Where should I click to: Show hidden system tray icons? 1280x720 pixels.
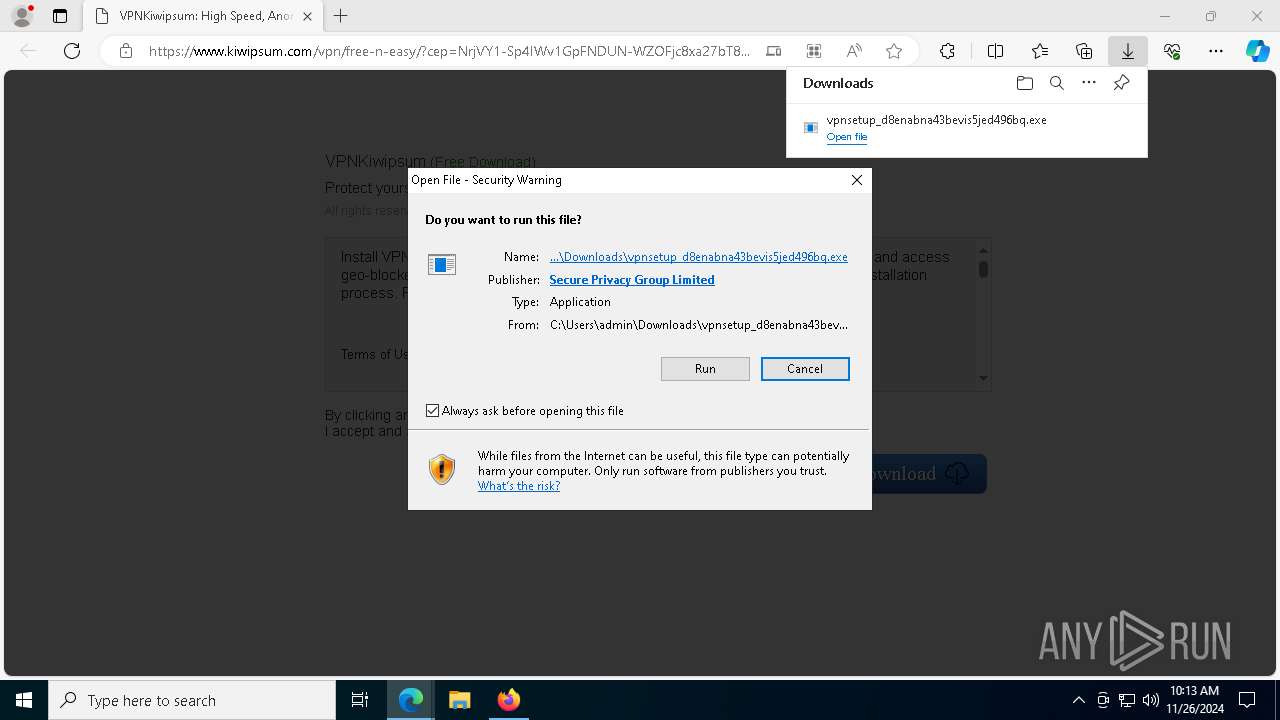(x=1078, y=700)
